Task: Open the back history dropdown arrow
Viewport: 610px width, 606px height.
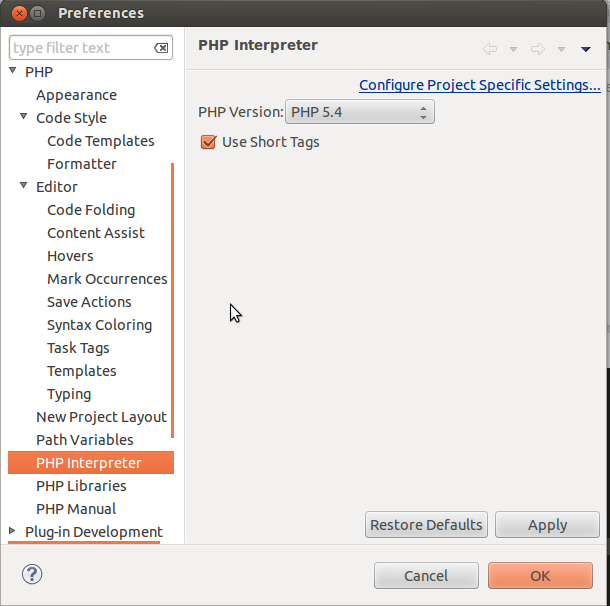Action: click(x=514, y=49)
